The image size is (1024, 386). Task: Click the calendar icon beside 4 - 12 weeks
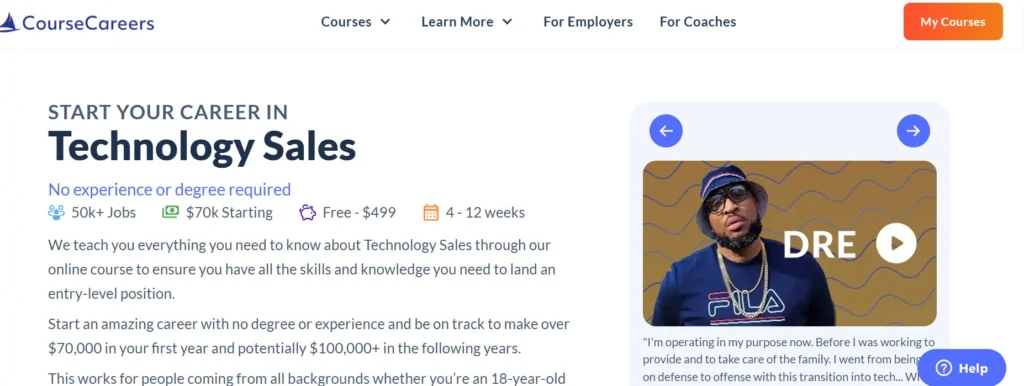point(431,212)
